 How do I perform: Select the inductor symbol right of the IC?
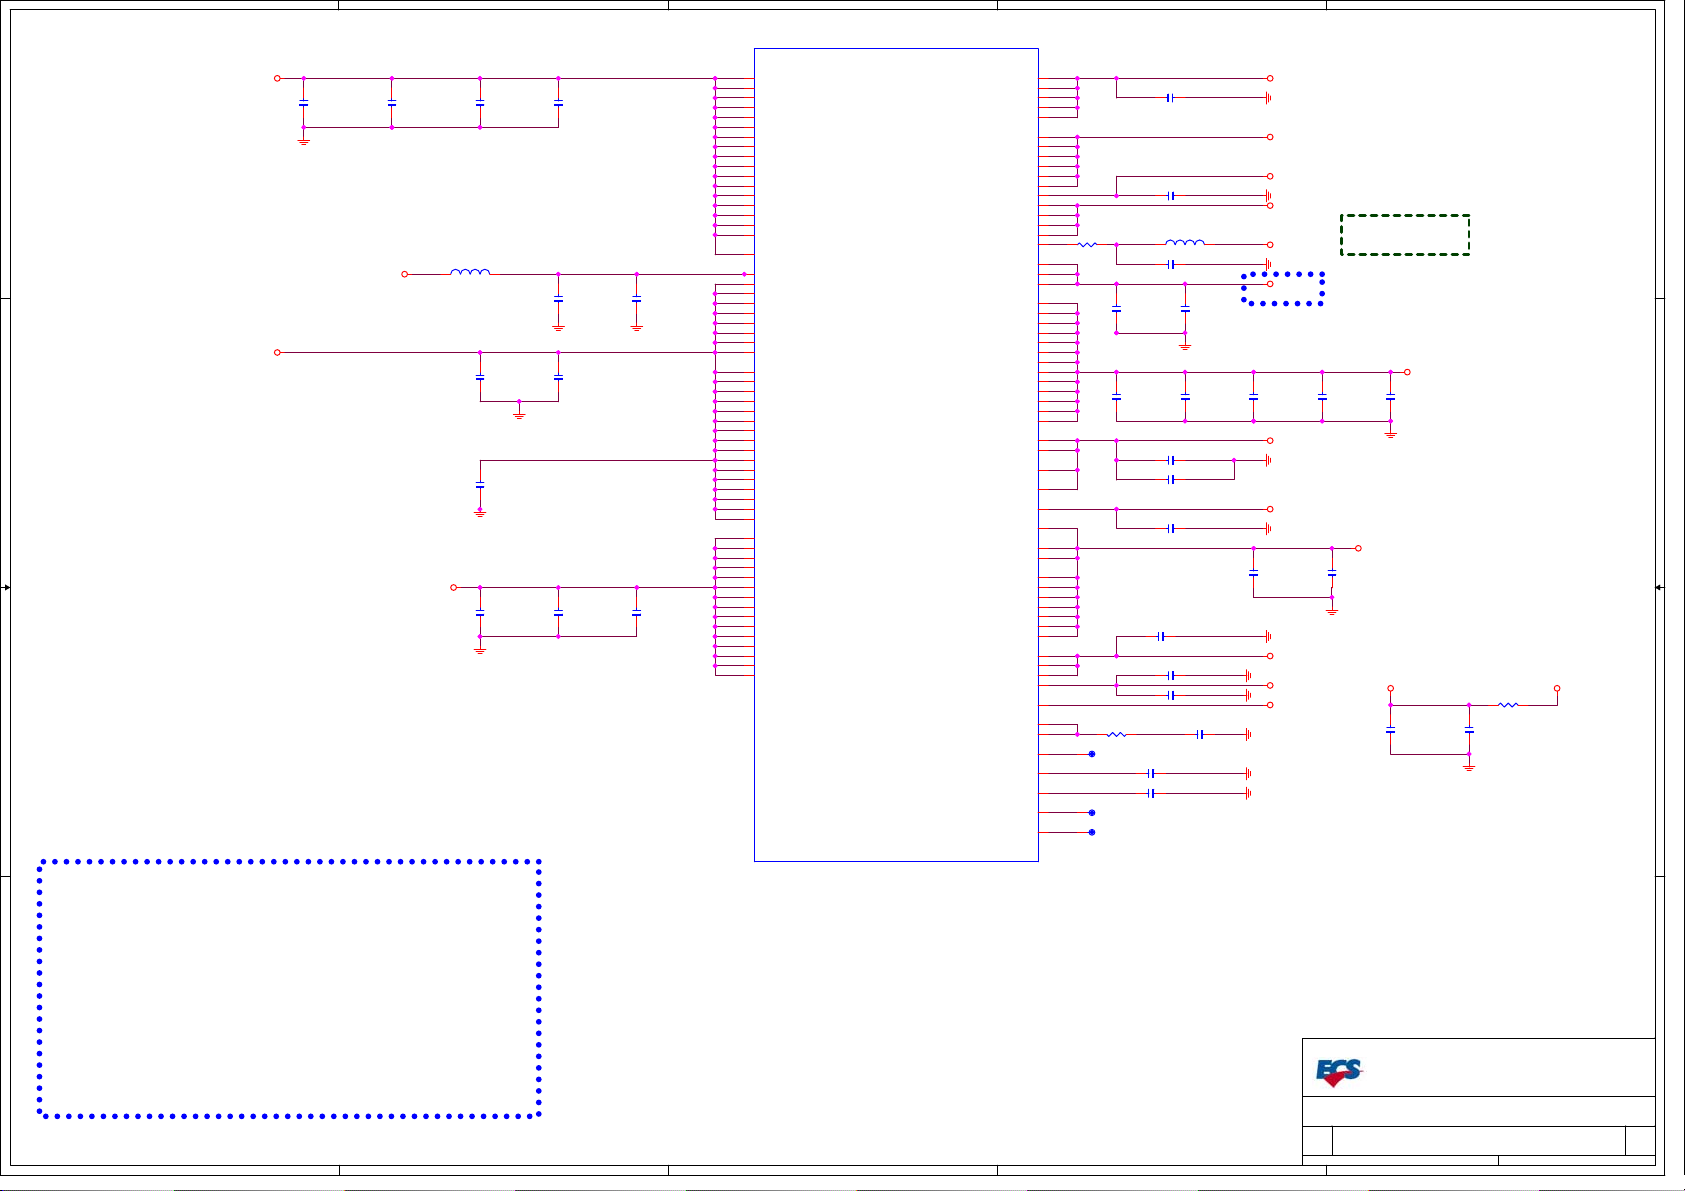1185,242
